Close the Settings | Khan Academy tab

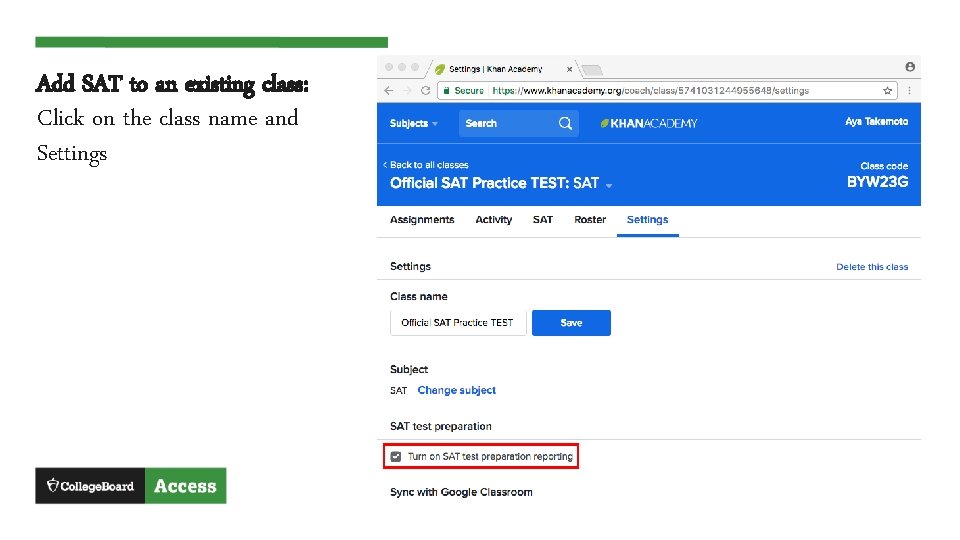point(569,69)
